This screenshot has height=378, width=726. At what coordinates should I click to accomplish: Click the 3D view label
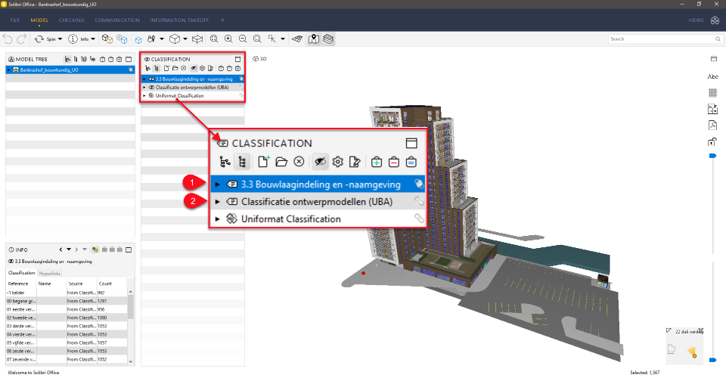point(260,59)
